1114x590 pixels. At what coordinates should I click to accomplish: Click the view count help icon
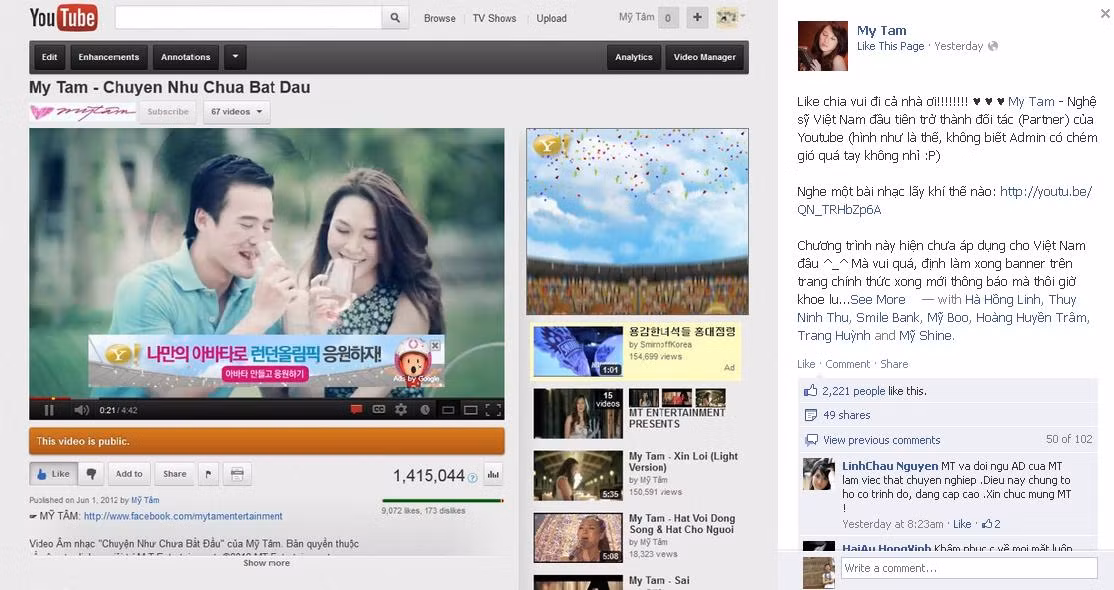click(x=472, y=478)
